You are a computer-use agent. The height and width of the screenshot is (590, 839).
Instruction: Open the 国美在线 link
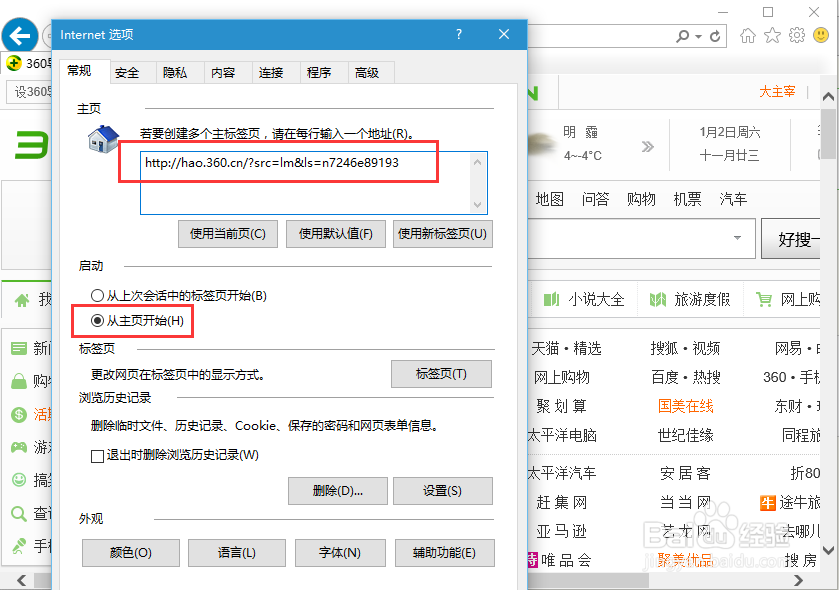[685, 407]
